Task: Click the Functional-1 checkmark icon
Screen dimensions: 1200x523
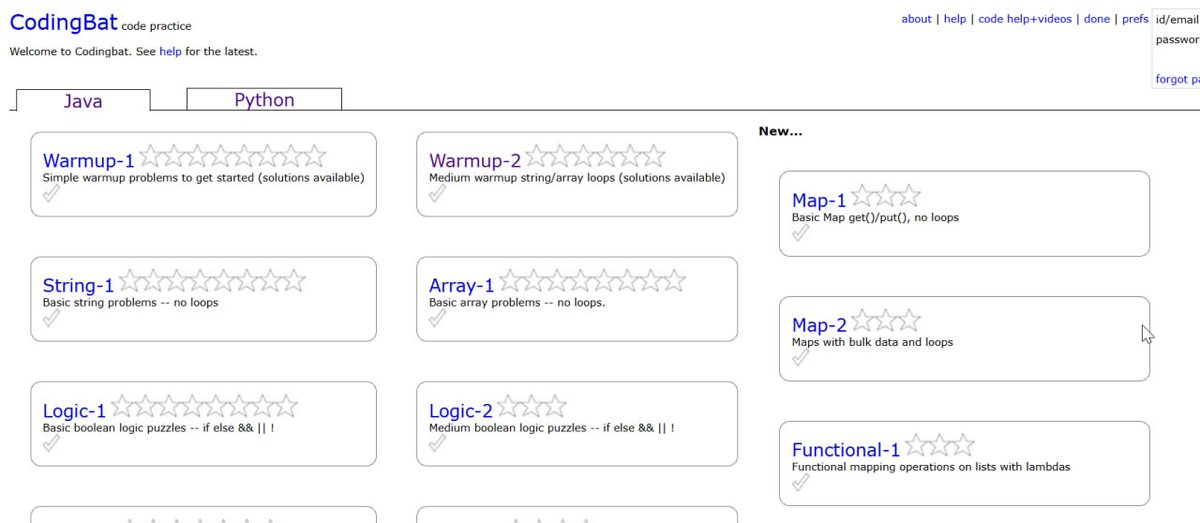Action: pos(800,483)
